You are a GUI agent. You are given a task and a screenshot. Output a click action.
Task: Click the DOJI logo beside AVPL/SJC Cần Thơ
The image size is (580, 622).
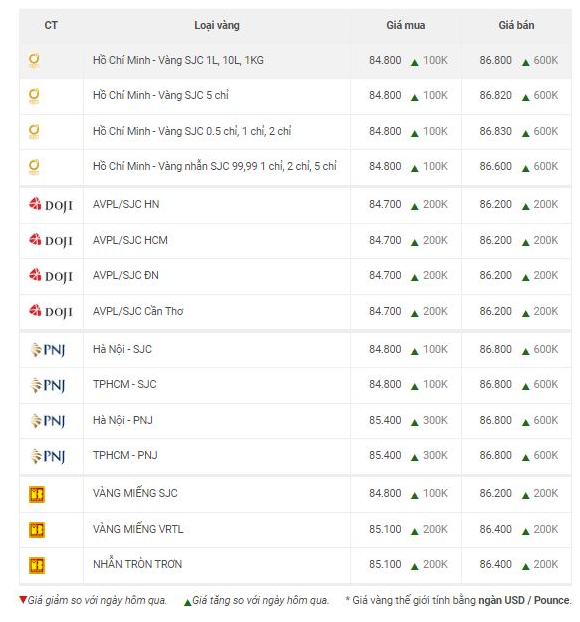pyautogui.click(x=51, y=311)
